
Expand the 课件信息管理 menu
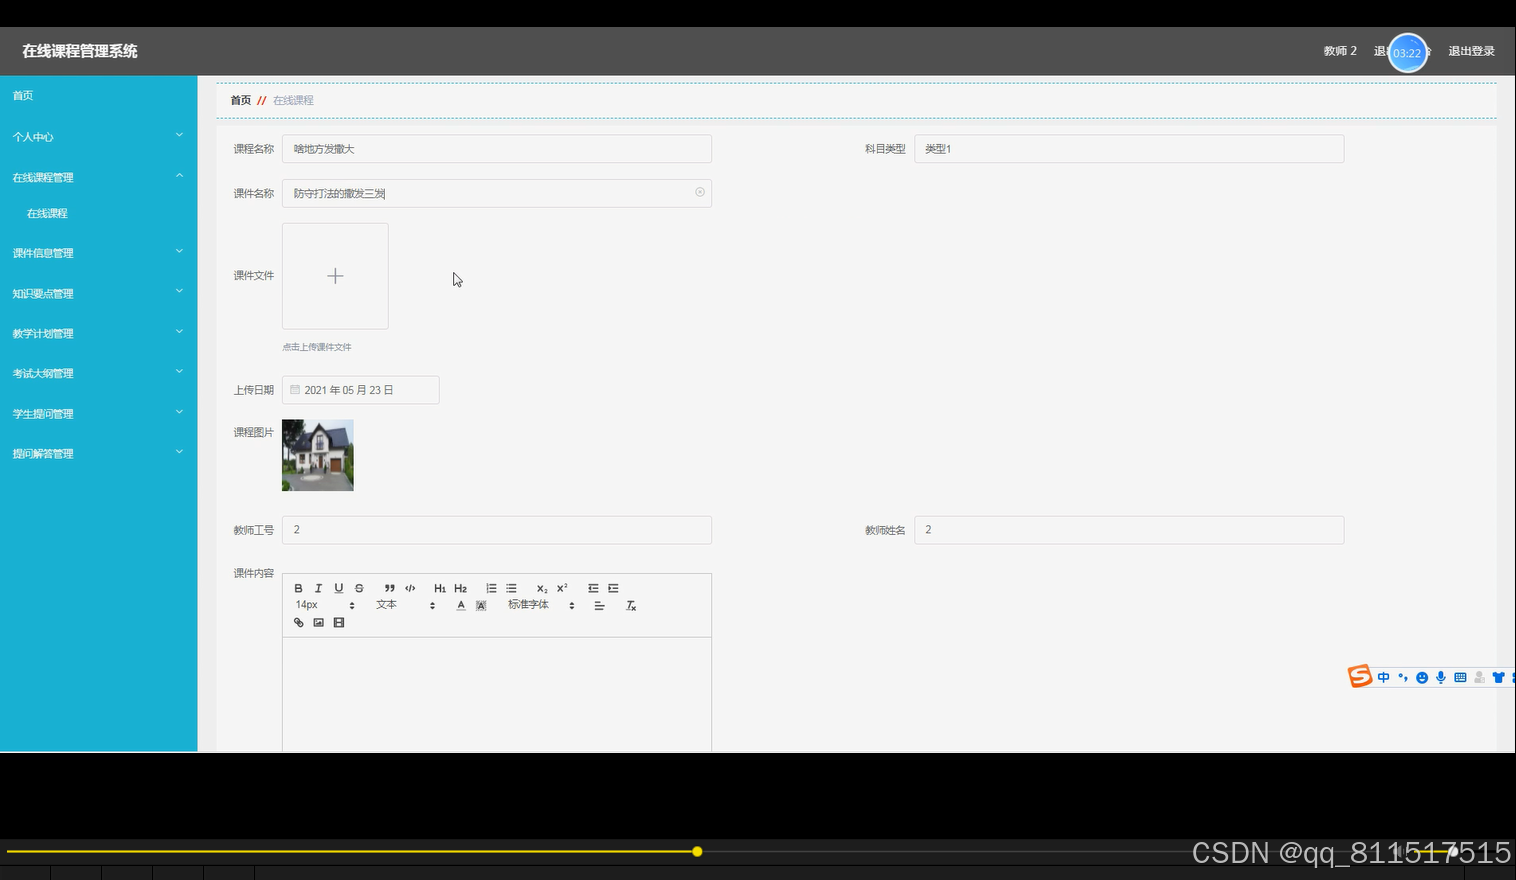tap(98, 253)
